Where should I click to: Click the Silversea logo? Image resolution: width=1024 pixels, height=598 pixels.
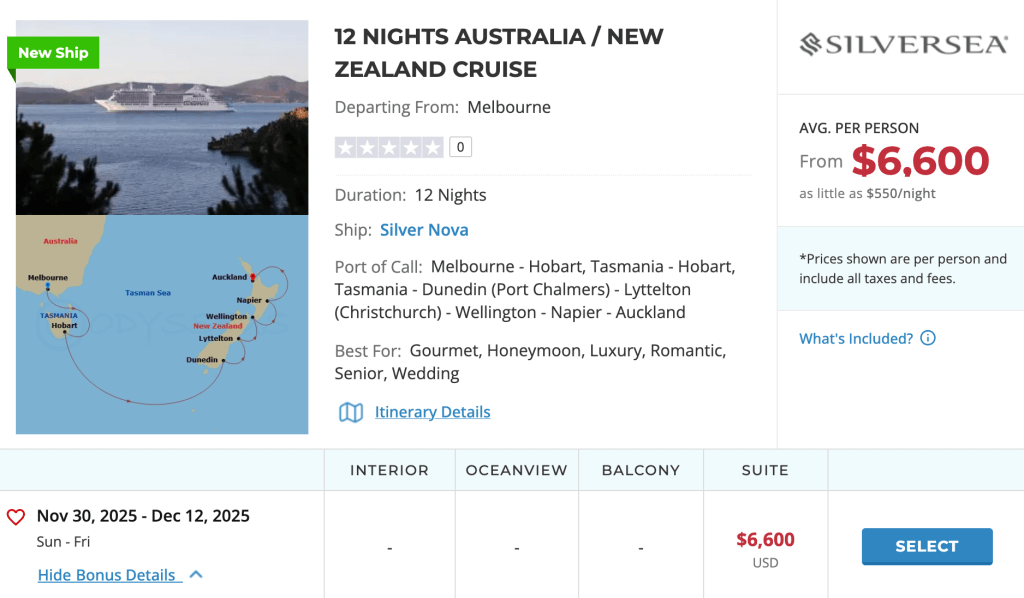pos(902,45)
